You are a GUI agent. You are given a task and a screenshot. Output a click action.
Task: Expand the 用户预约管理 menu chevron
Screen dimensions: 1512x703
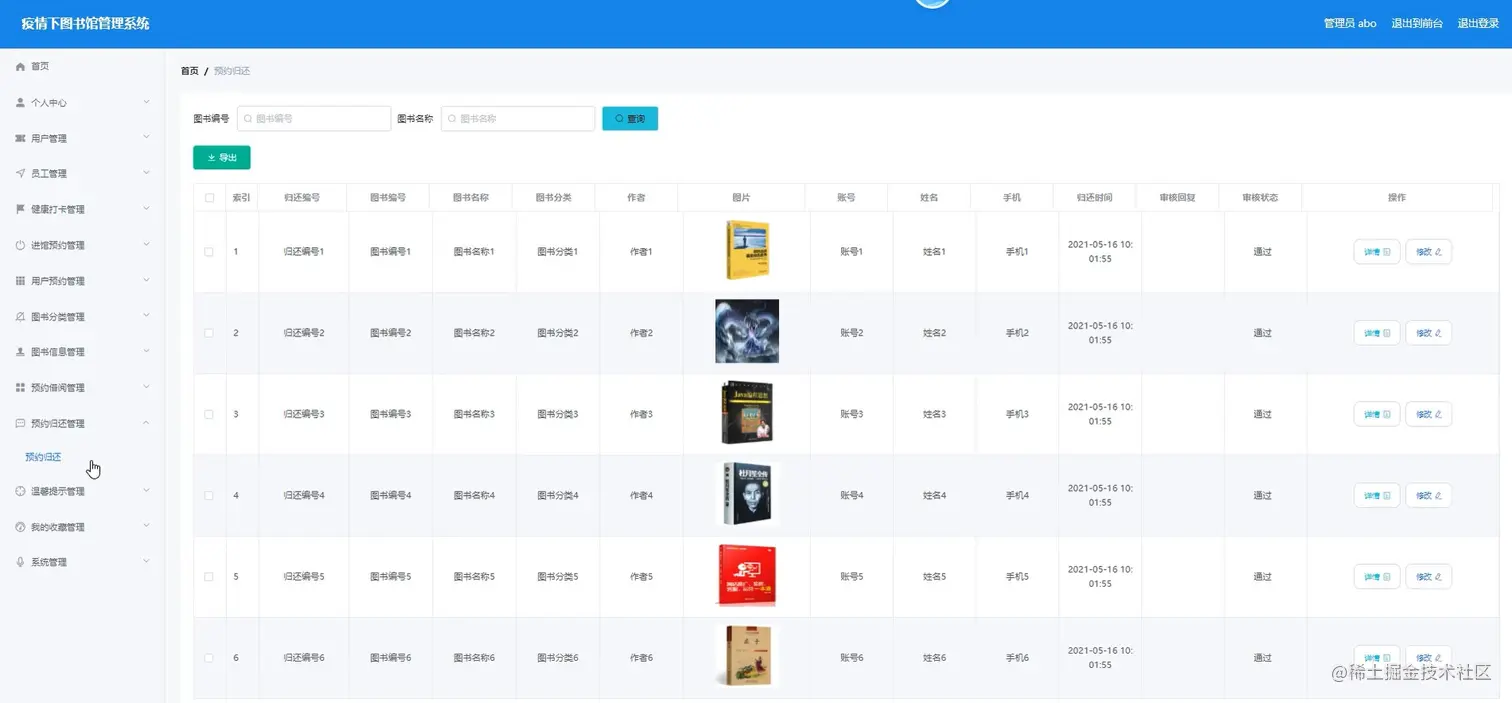click(x=146, y=280)
